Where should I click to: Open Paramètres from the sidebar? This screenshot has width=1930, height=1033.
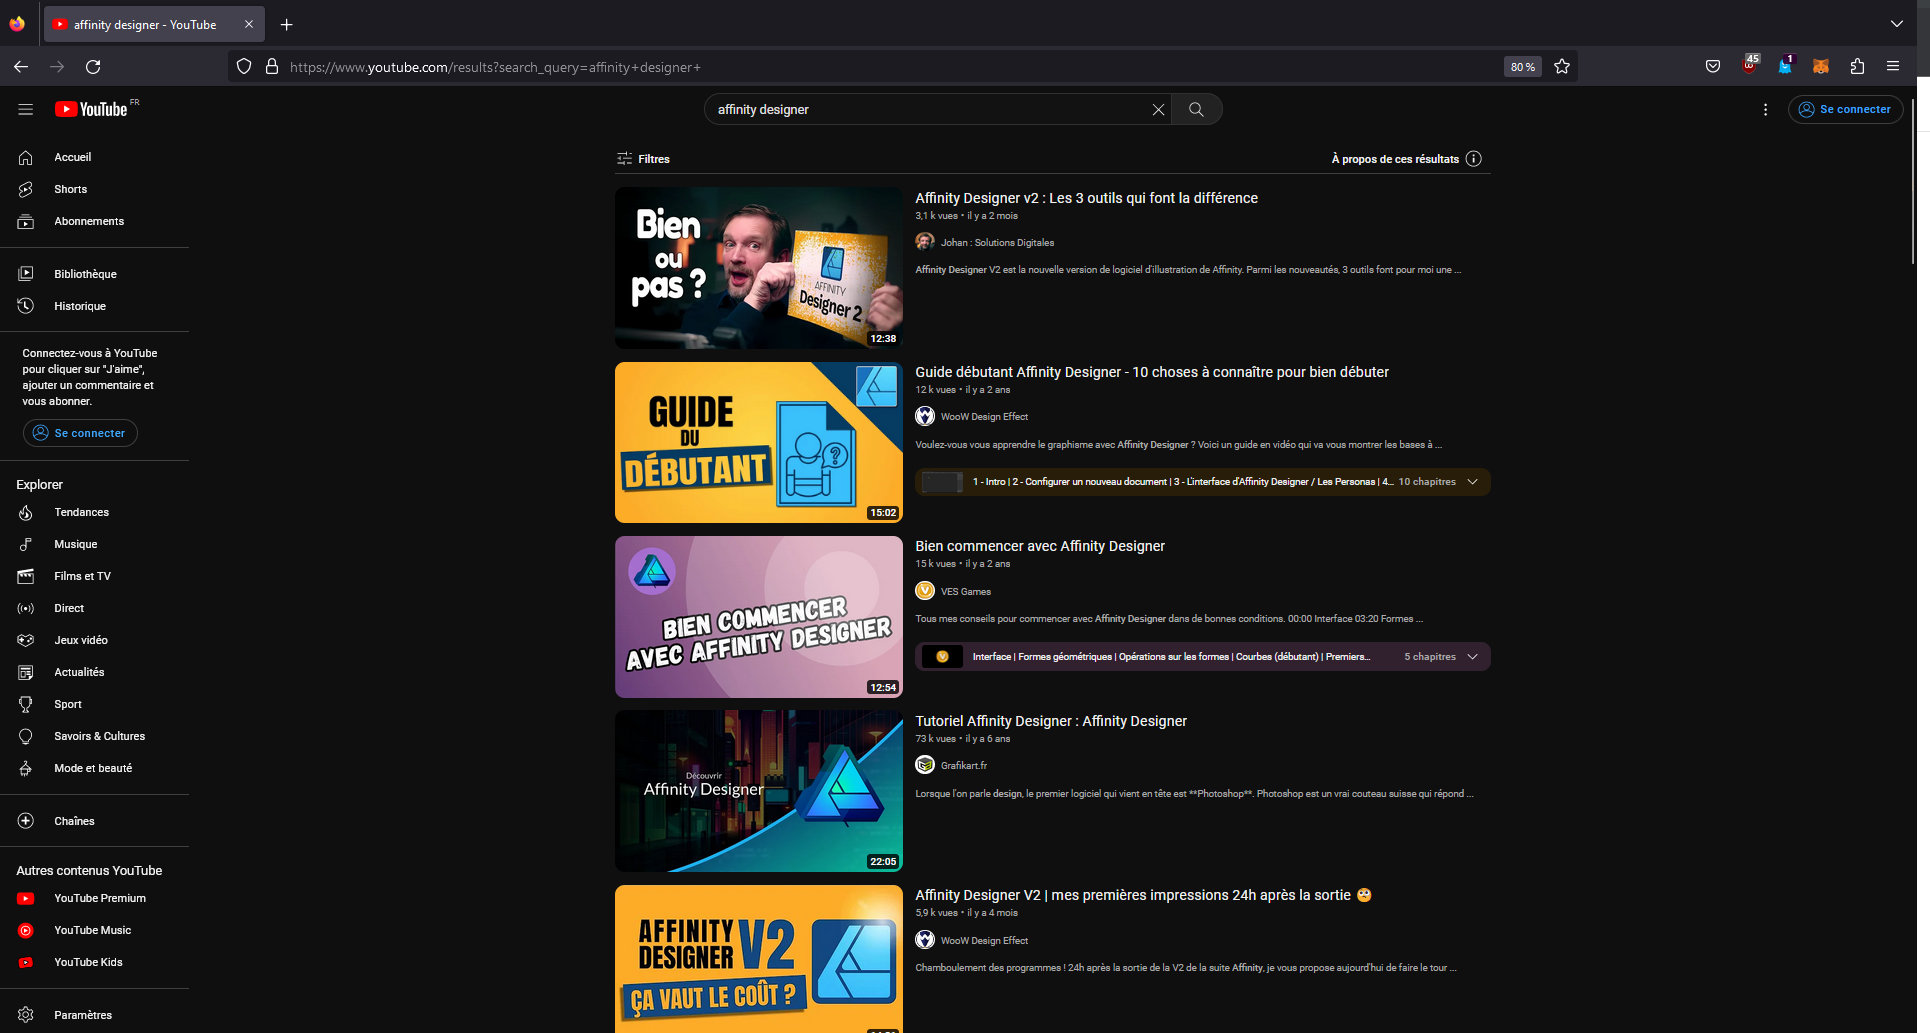pos(82,1014)
